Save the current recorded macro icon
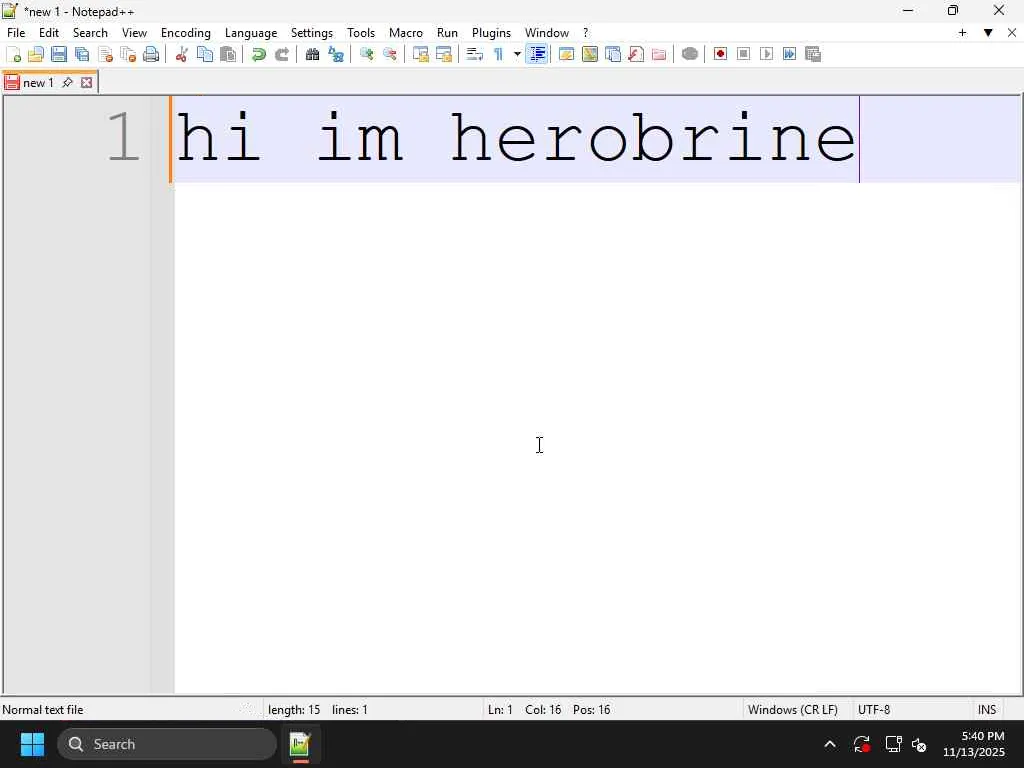Image resolution: width=1024 pixels, height=768 pixels. pos(813,54)
